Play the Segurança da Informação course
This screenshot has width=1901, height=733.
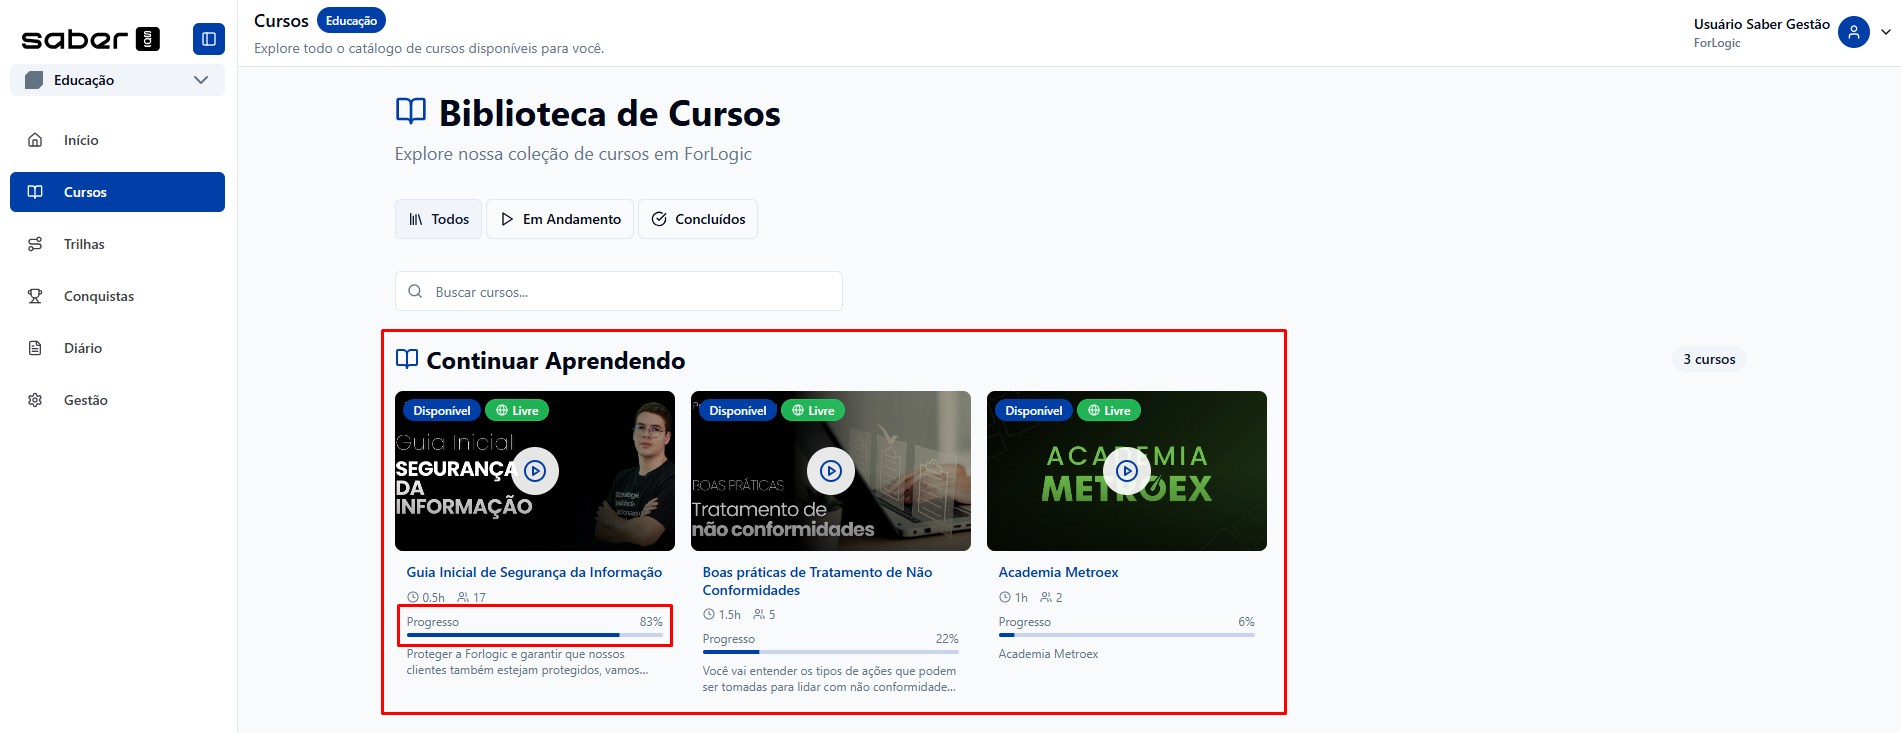pos(535,471)
